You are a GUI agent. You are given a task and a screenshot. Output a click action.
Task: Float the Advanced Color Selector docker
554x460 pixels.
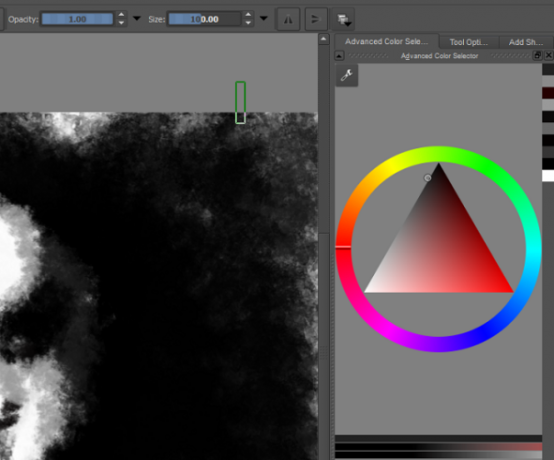click(x=537, y=55)
